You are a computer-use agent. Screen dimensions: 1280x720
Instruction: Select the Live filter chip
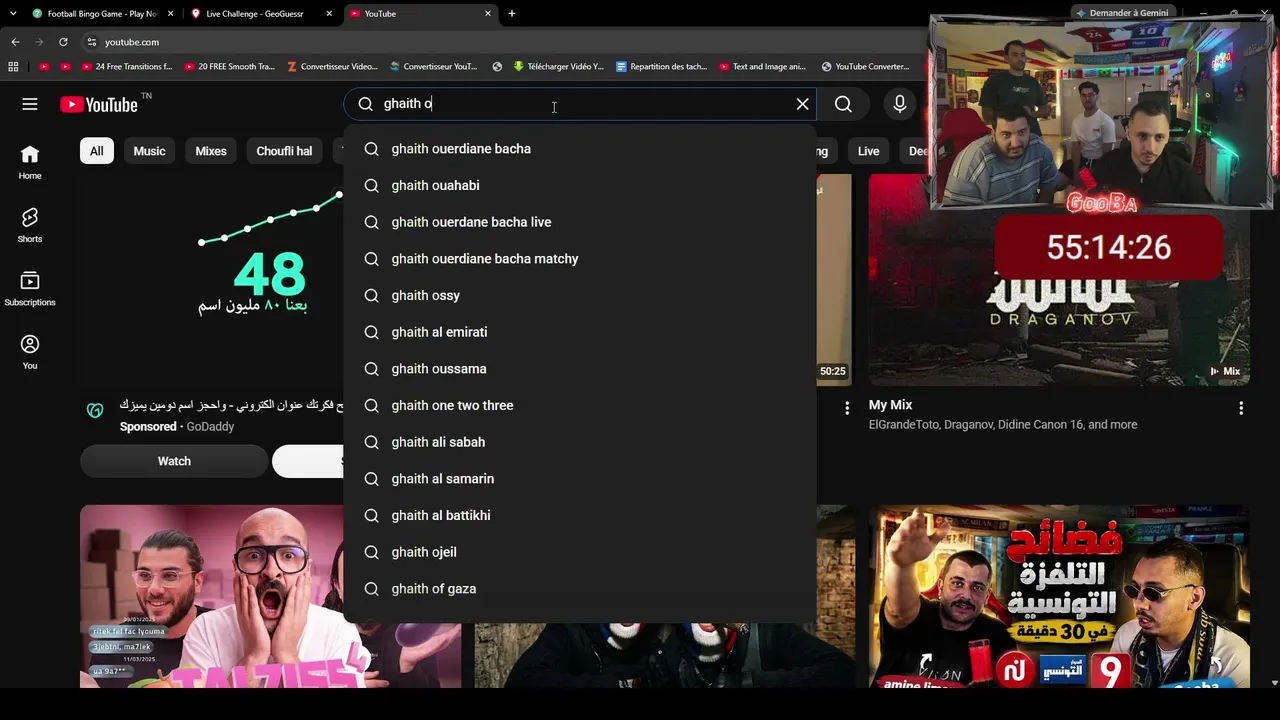click(x=868, y=151)
